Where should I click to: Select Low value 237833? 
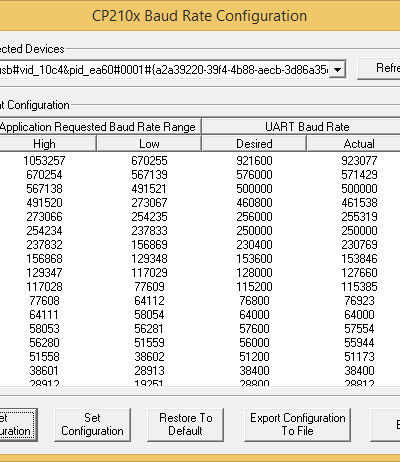pyautogui.click(x=149, y=231)
